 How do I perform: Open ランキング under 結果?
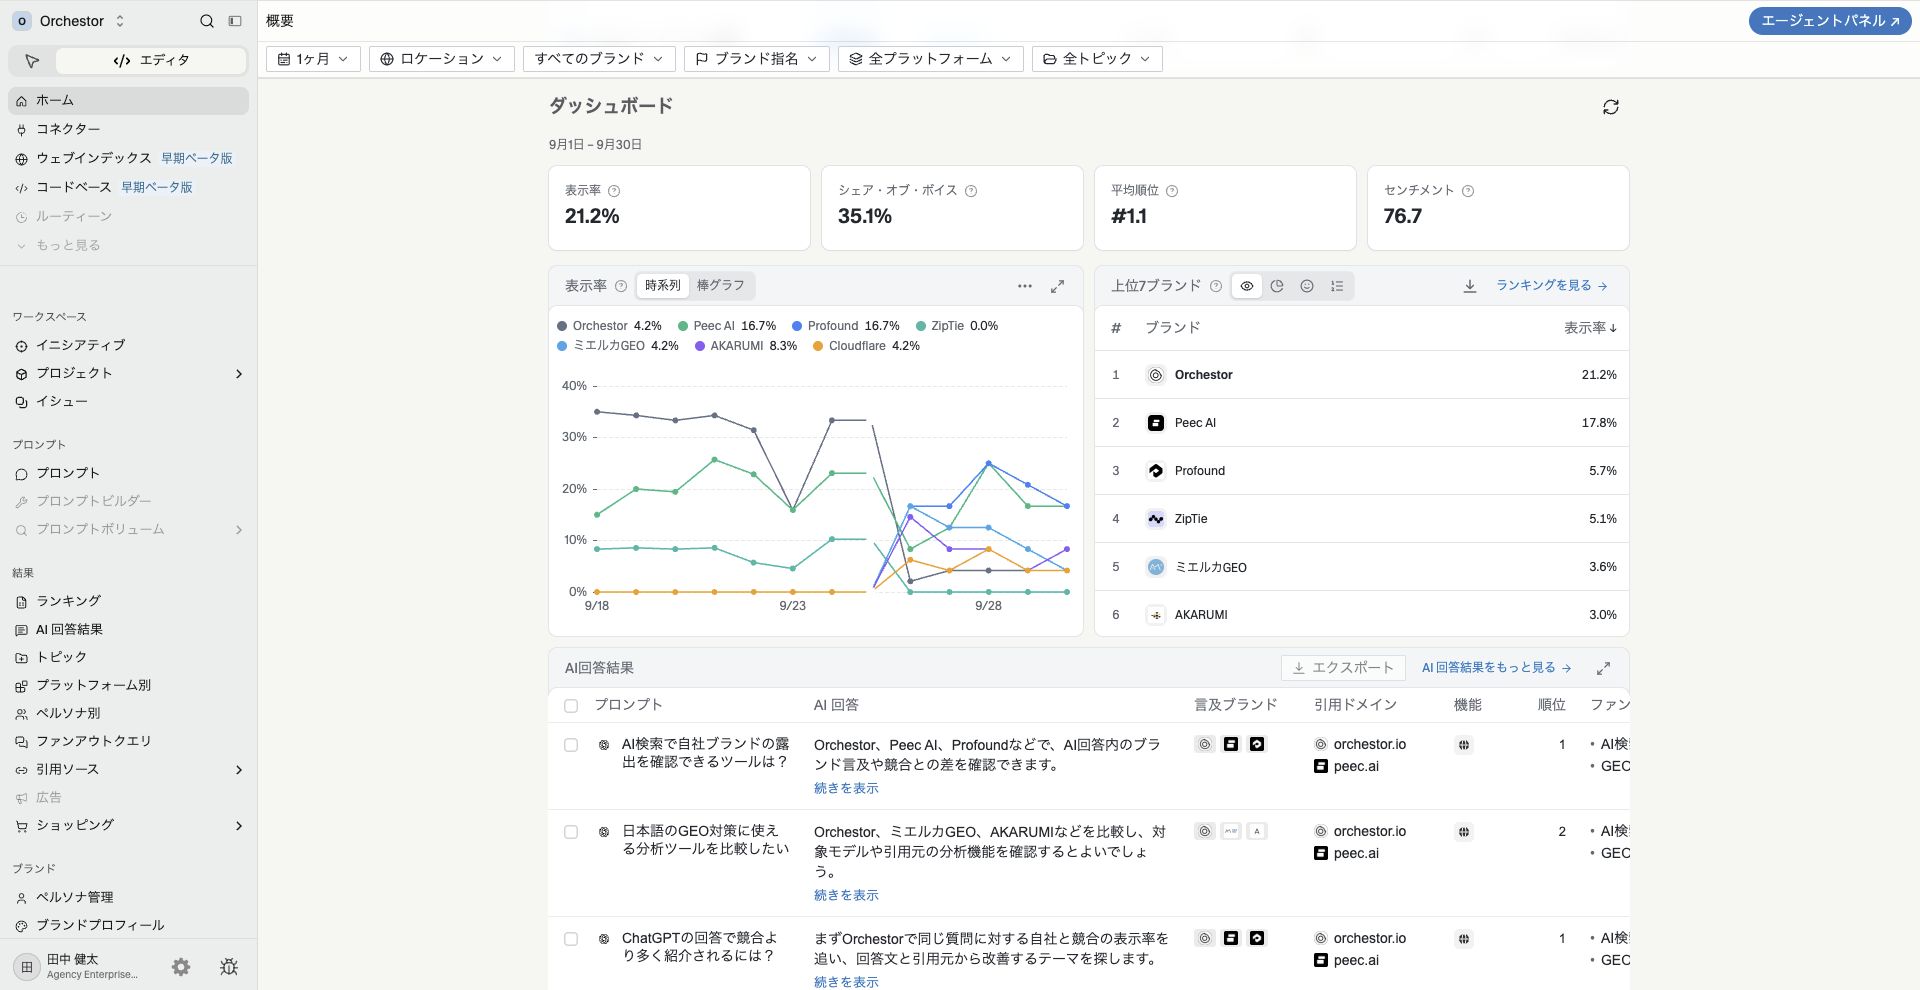point(128,602)
